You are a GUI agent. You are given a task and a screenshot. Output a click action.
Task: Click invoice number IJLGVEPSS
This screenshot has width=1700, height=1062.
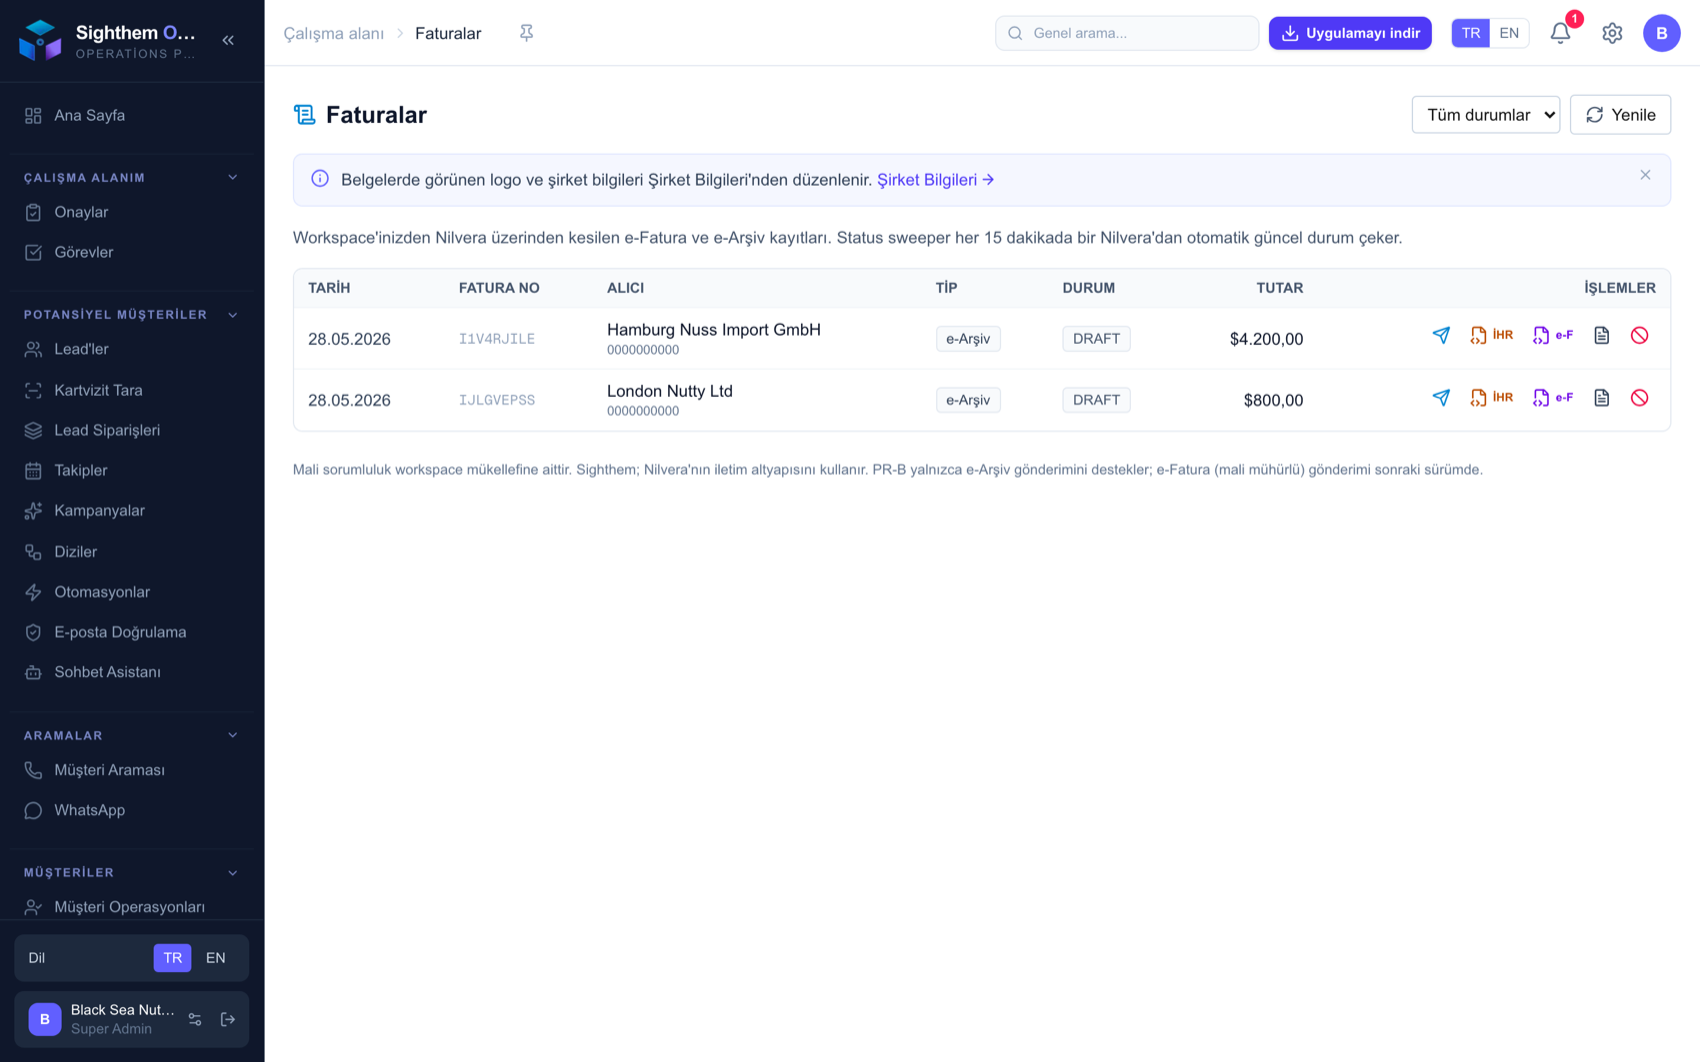tap(497, 400)
